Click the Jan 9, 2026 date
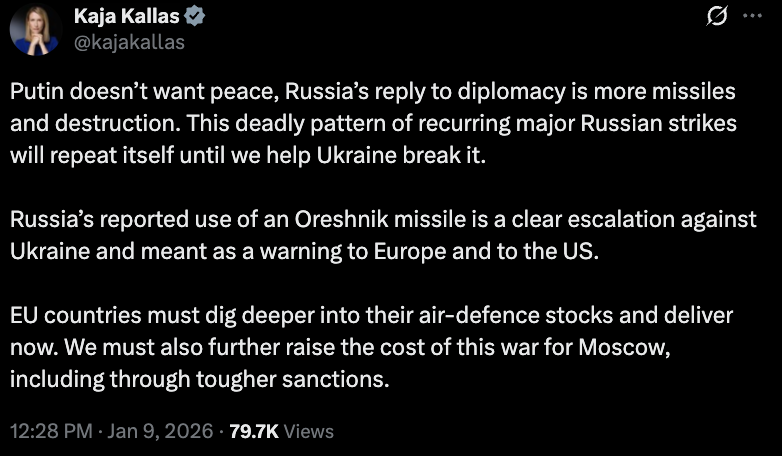 160,432
